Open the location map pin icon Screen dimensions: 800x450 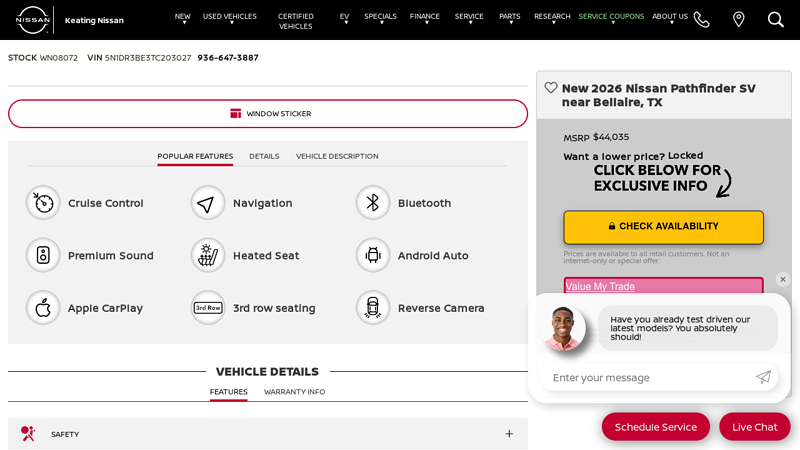[738, 20]
